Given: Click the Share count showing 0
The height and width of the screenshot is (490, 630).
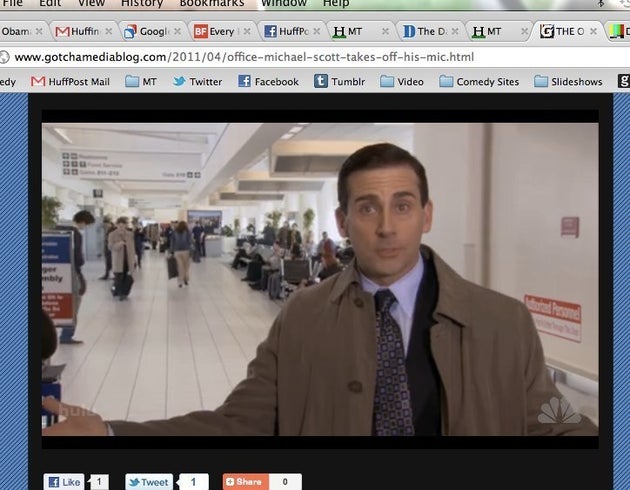Looking at the screenshot, I should click(285, 482).
